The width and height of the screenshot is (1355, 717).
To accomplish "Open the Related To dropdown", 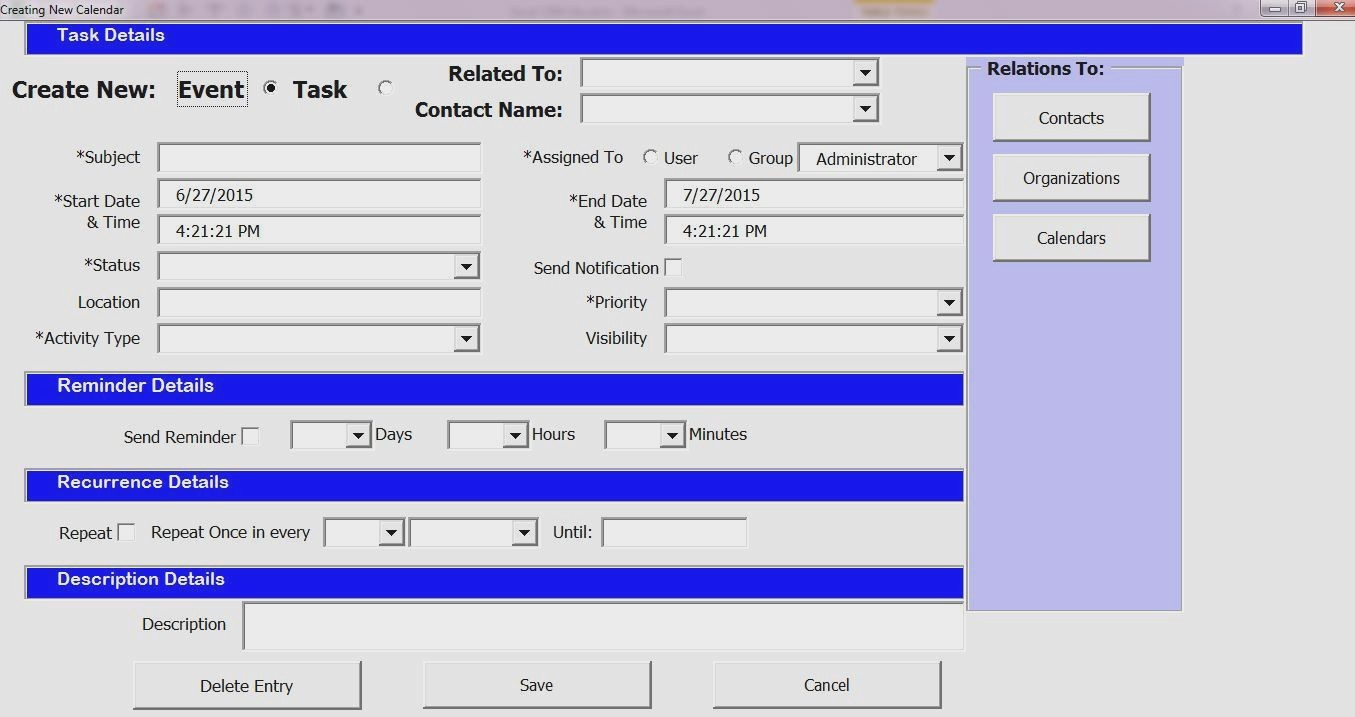I will [x=865, y=72].
